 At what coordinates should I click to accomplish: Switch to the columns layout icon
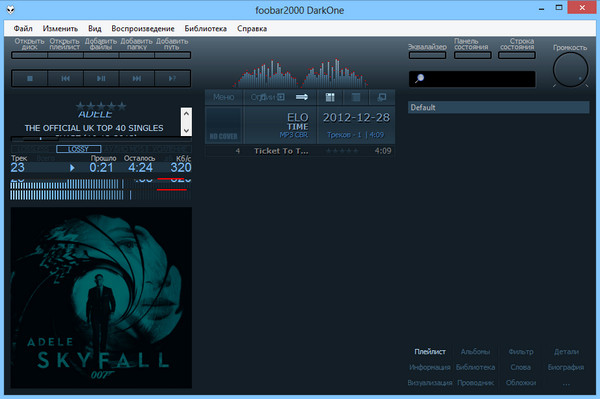tap(330, 97)
